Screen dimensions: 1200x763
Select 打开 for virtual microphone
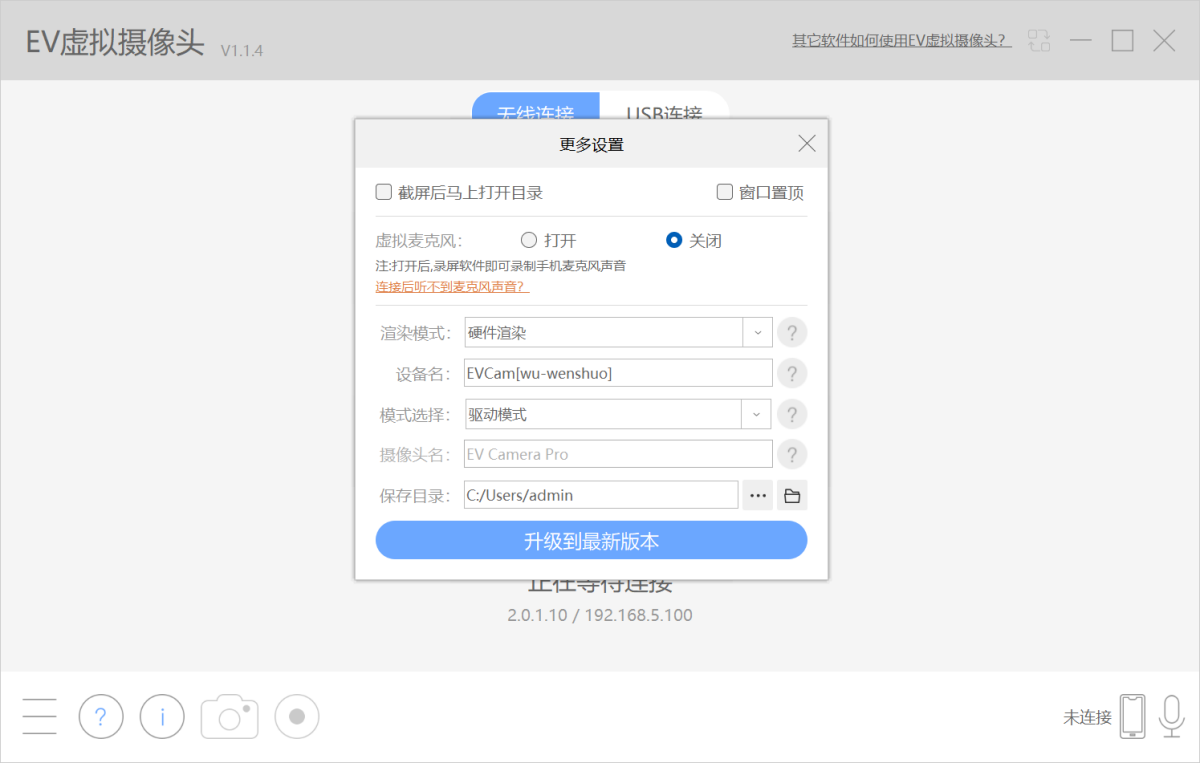click(529, 240)
